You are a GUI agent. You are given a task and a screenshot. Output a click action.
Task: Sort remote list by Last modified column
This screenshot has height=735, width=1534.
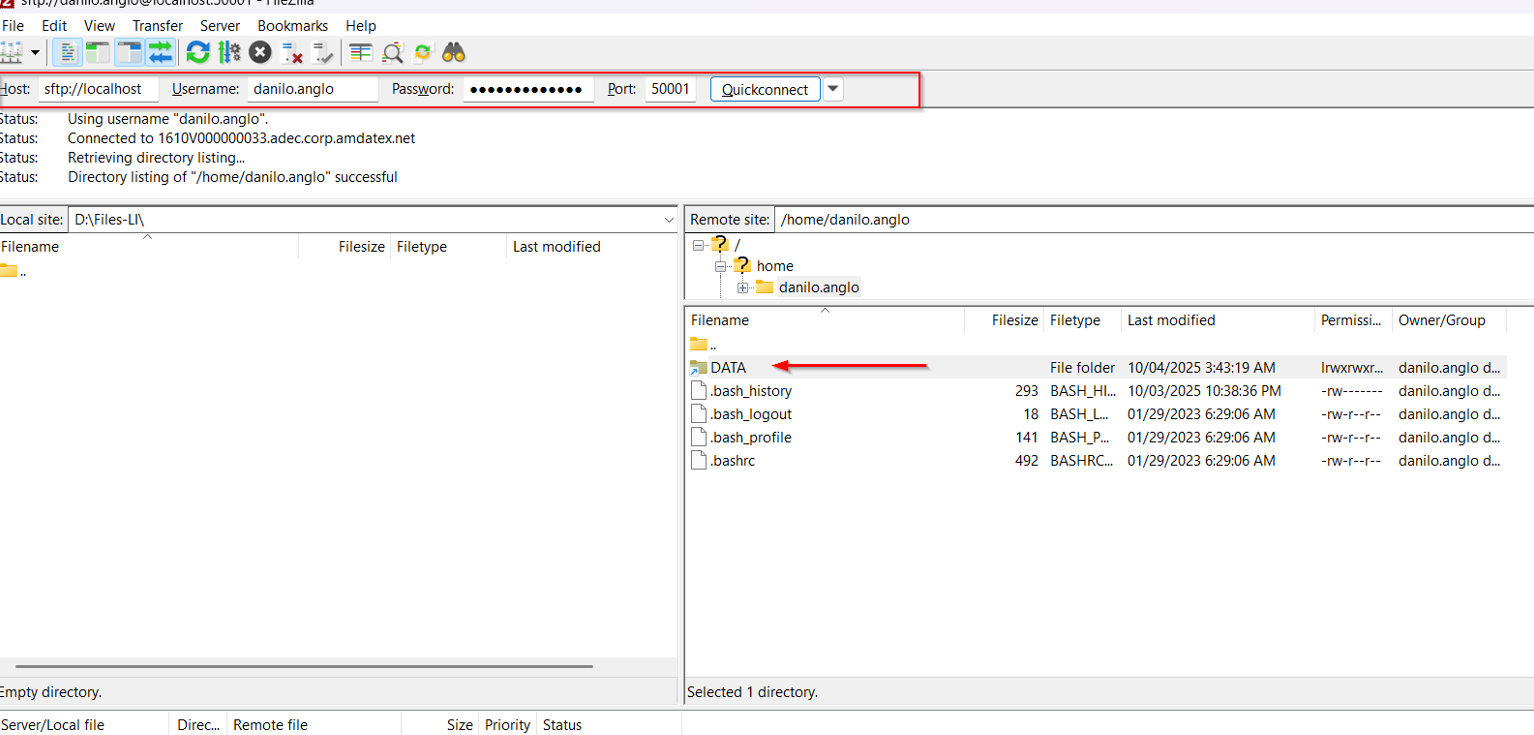[1218, 320]
